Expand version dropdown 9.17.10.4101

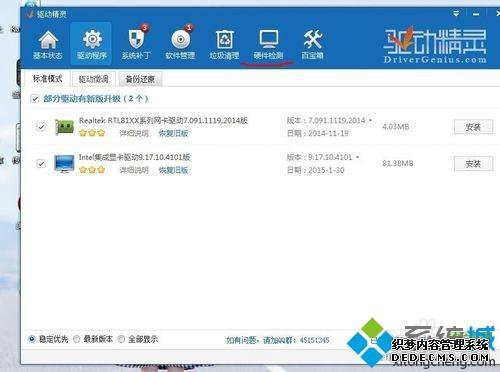tap(357, 157)
